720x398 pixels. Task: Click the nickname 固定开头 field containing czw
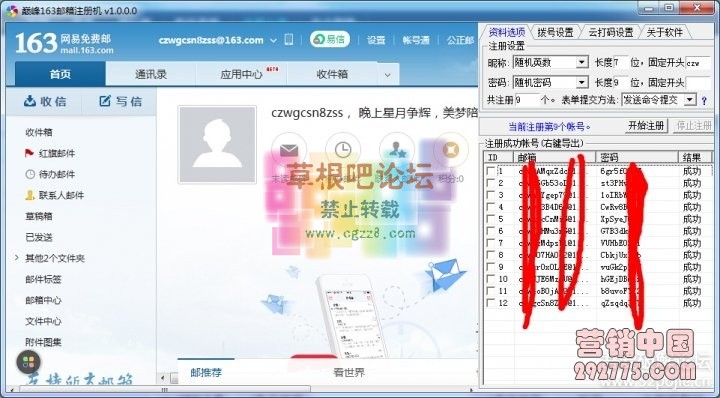(x=698, y=62)
